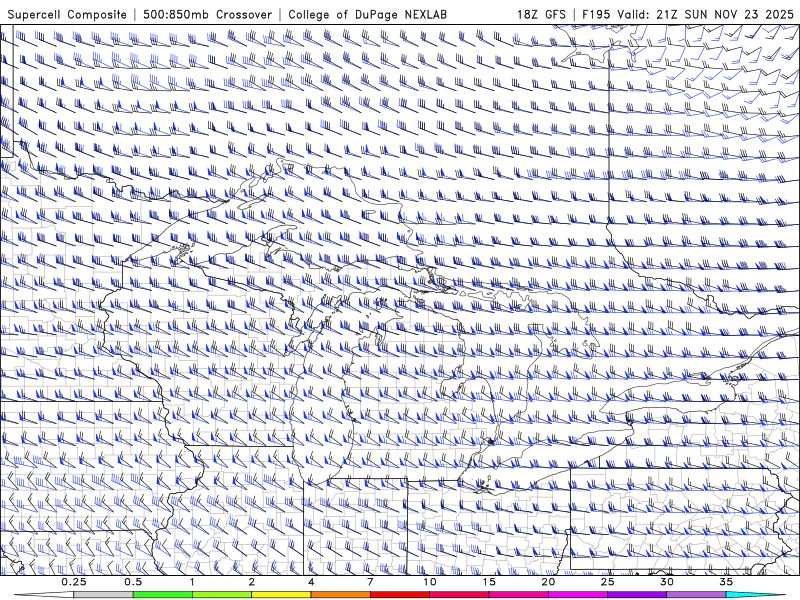Click the 'Supercell Composite' title text

point(67,14)
